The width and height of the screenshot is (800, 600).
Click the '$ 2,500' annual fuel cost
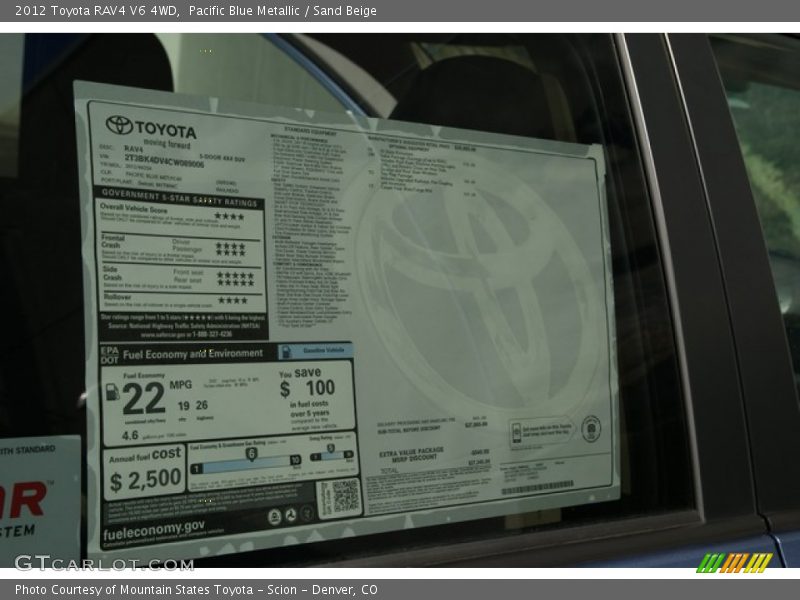tap(146, 481)
